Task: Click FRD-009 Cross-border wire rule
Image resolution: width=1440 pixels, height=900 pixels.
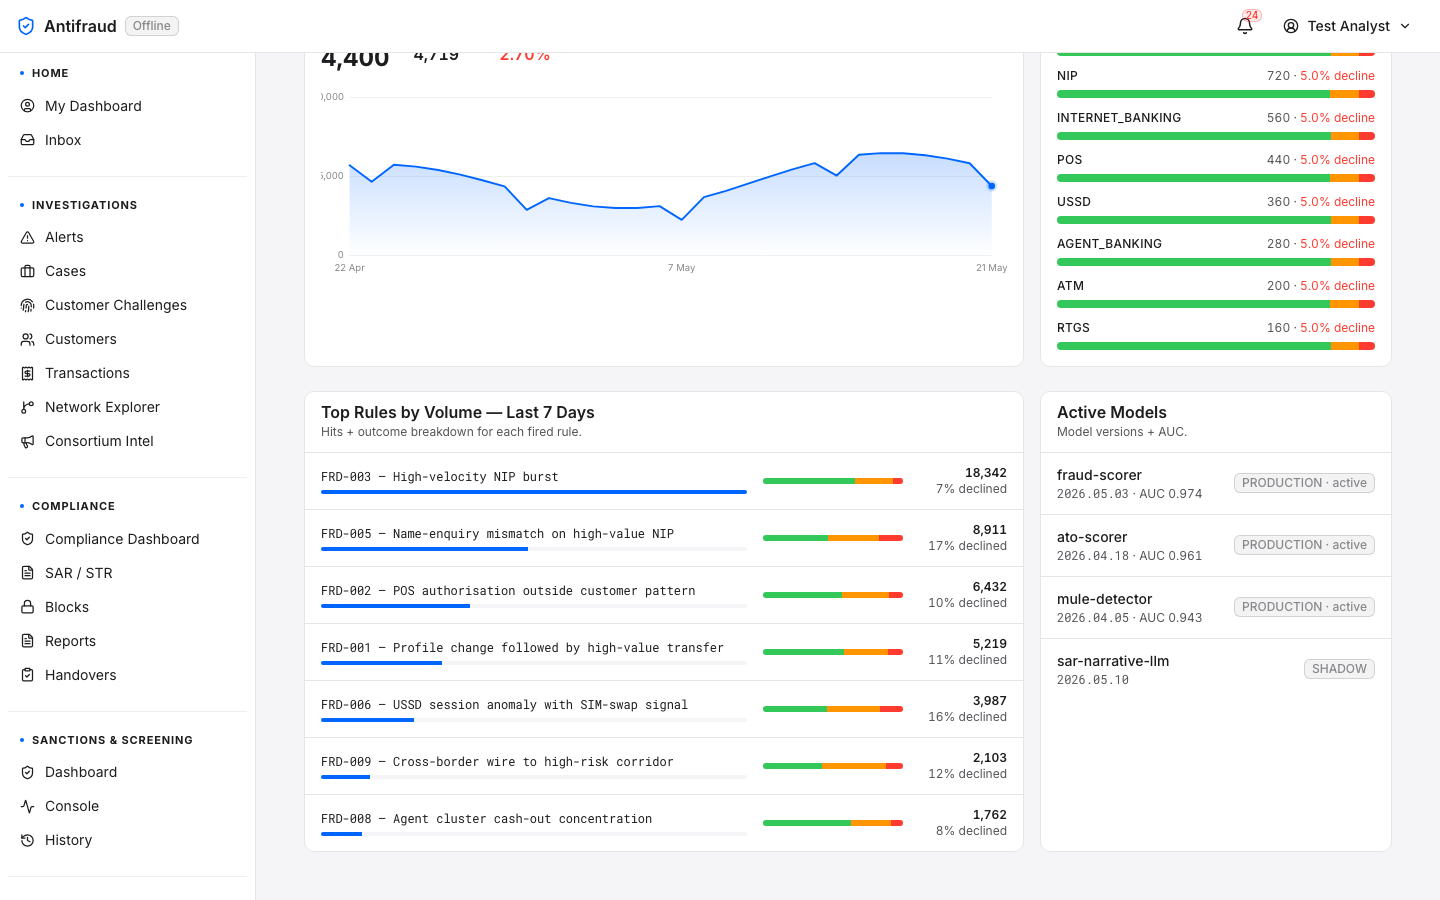Action: click(x=664, y=766)
